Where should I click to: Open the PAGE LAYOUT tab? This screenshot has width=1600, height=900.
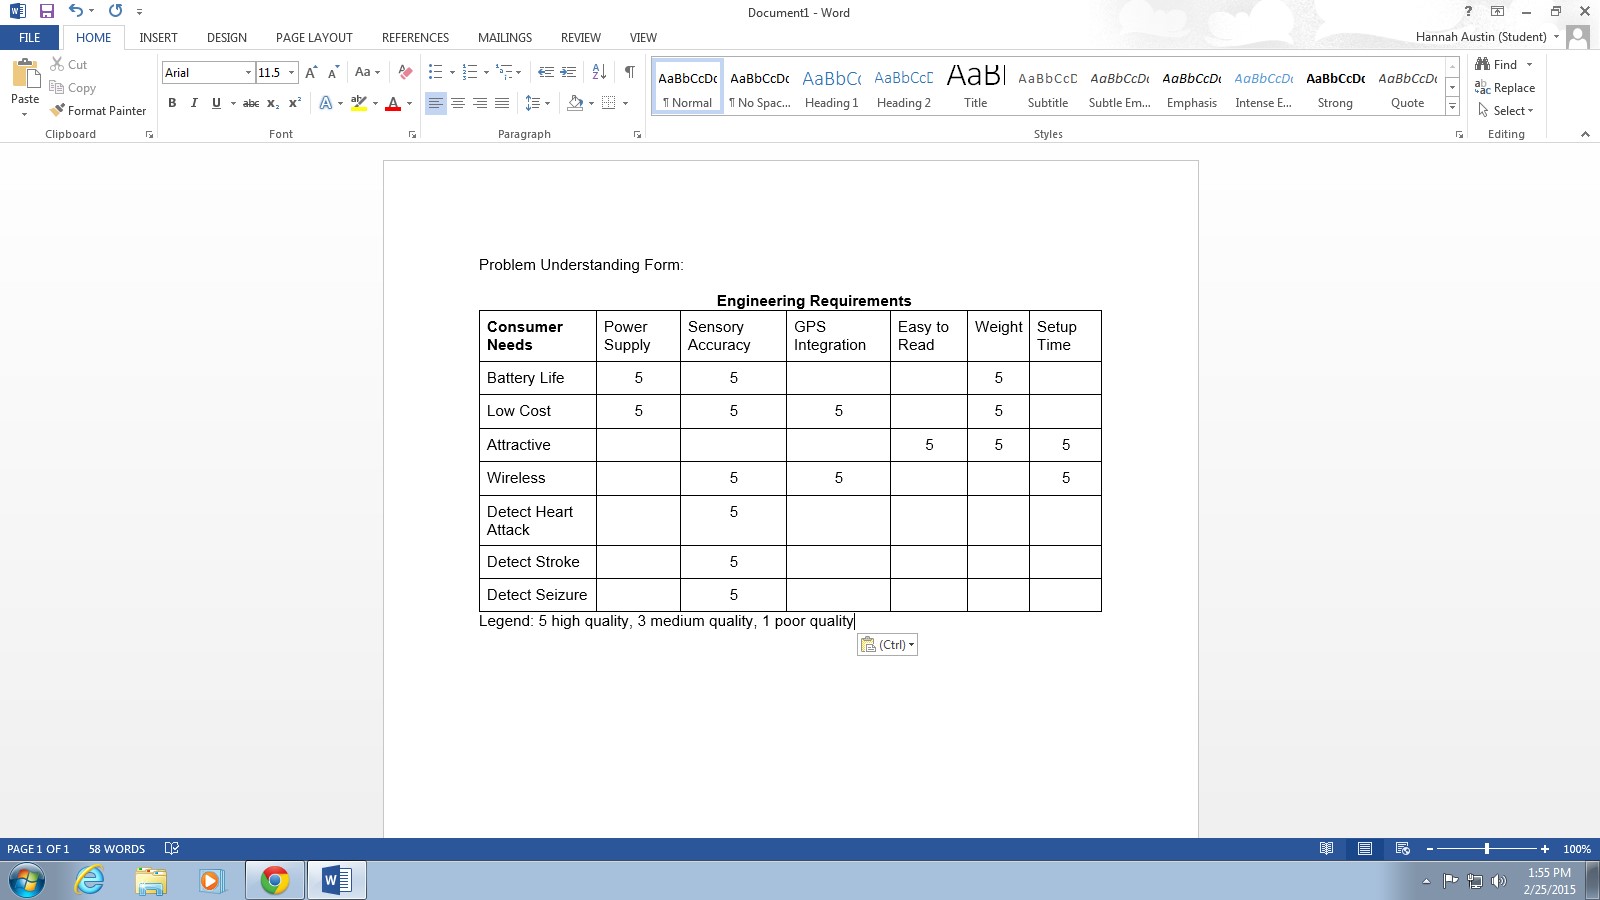[x=314, y=37]
